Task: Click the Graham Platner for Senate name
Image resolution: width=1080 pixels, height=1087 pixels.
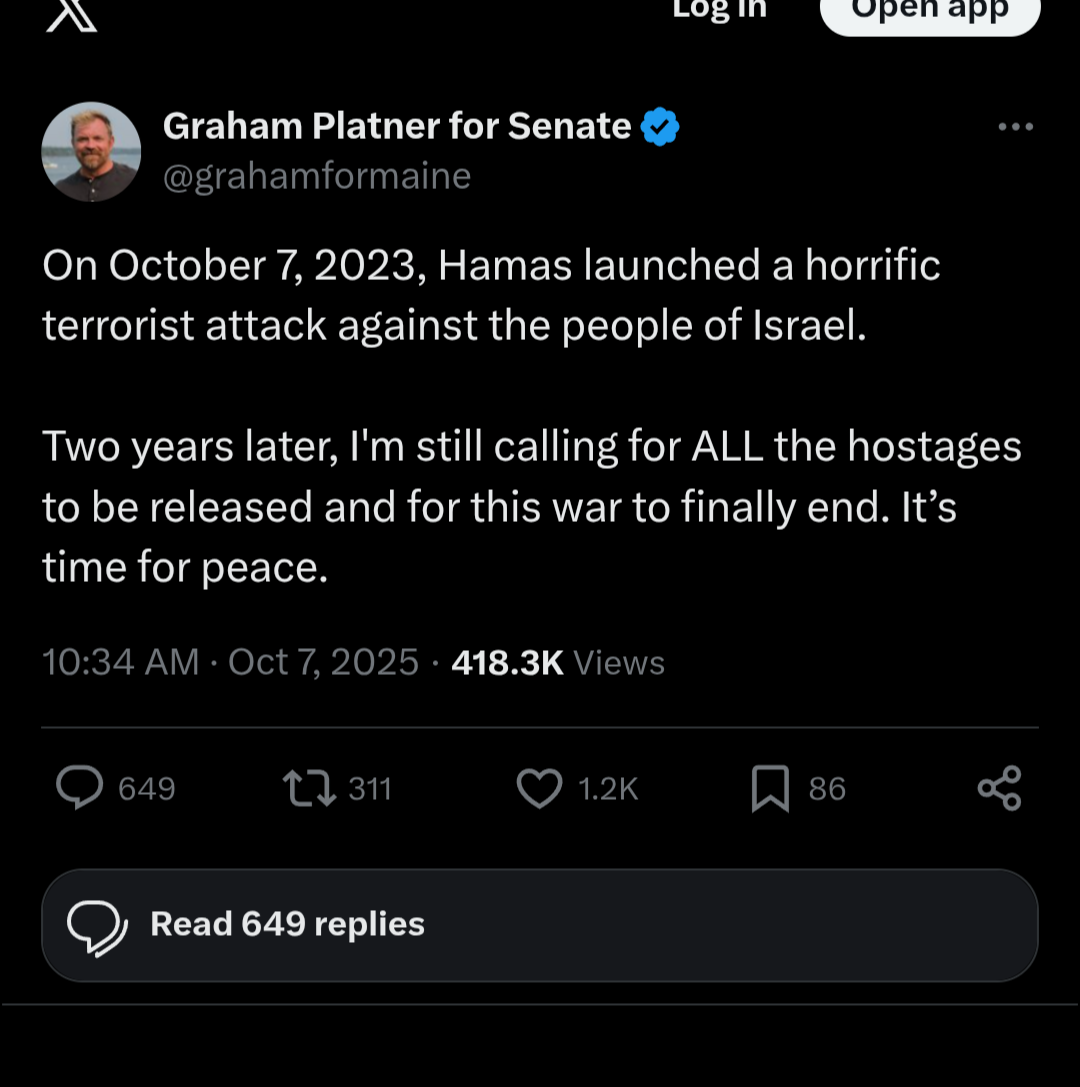Action: tap(397, 126)
